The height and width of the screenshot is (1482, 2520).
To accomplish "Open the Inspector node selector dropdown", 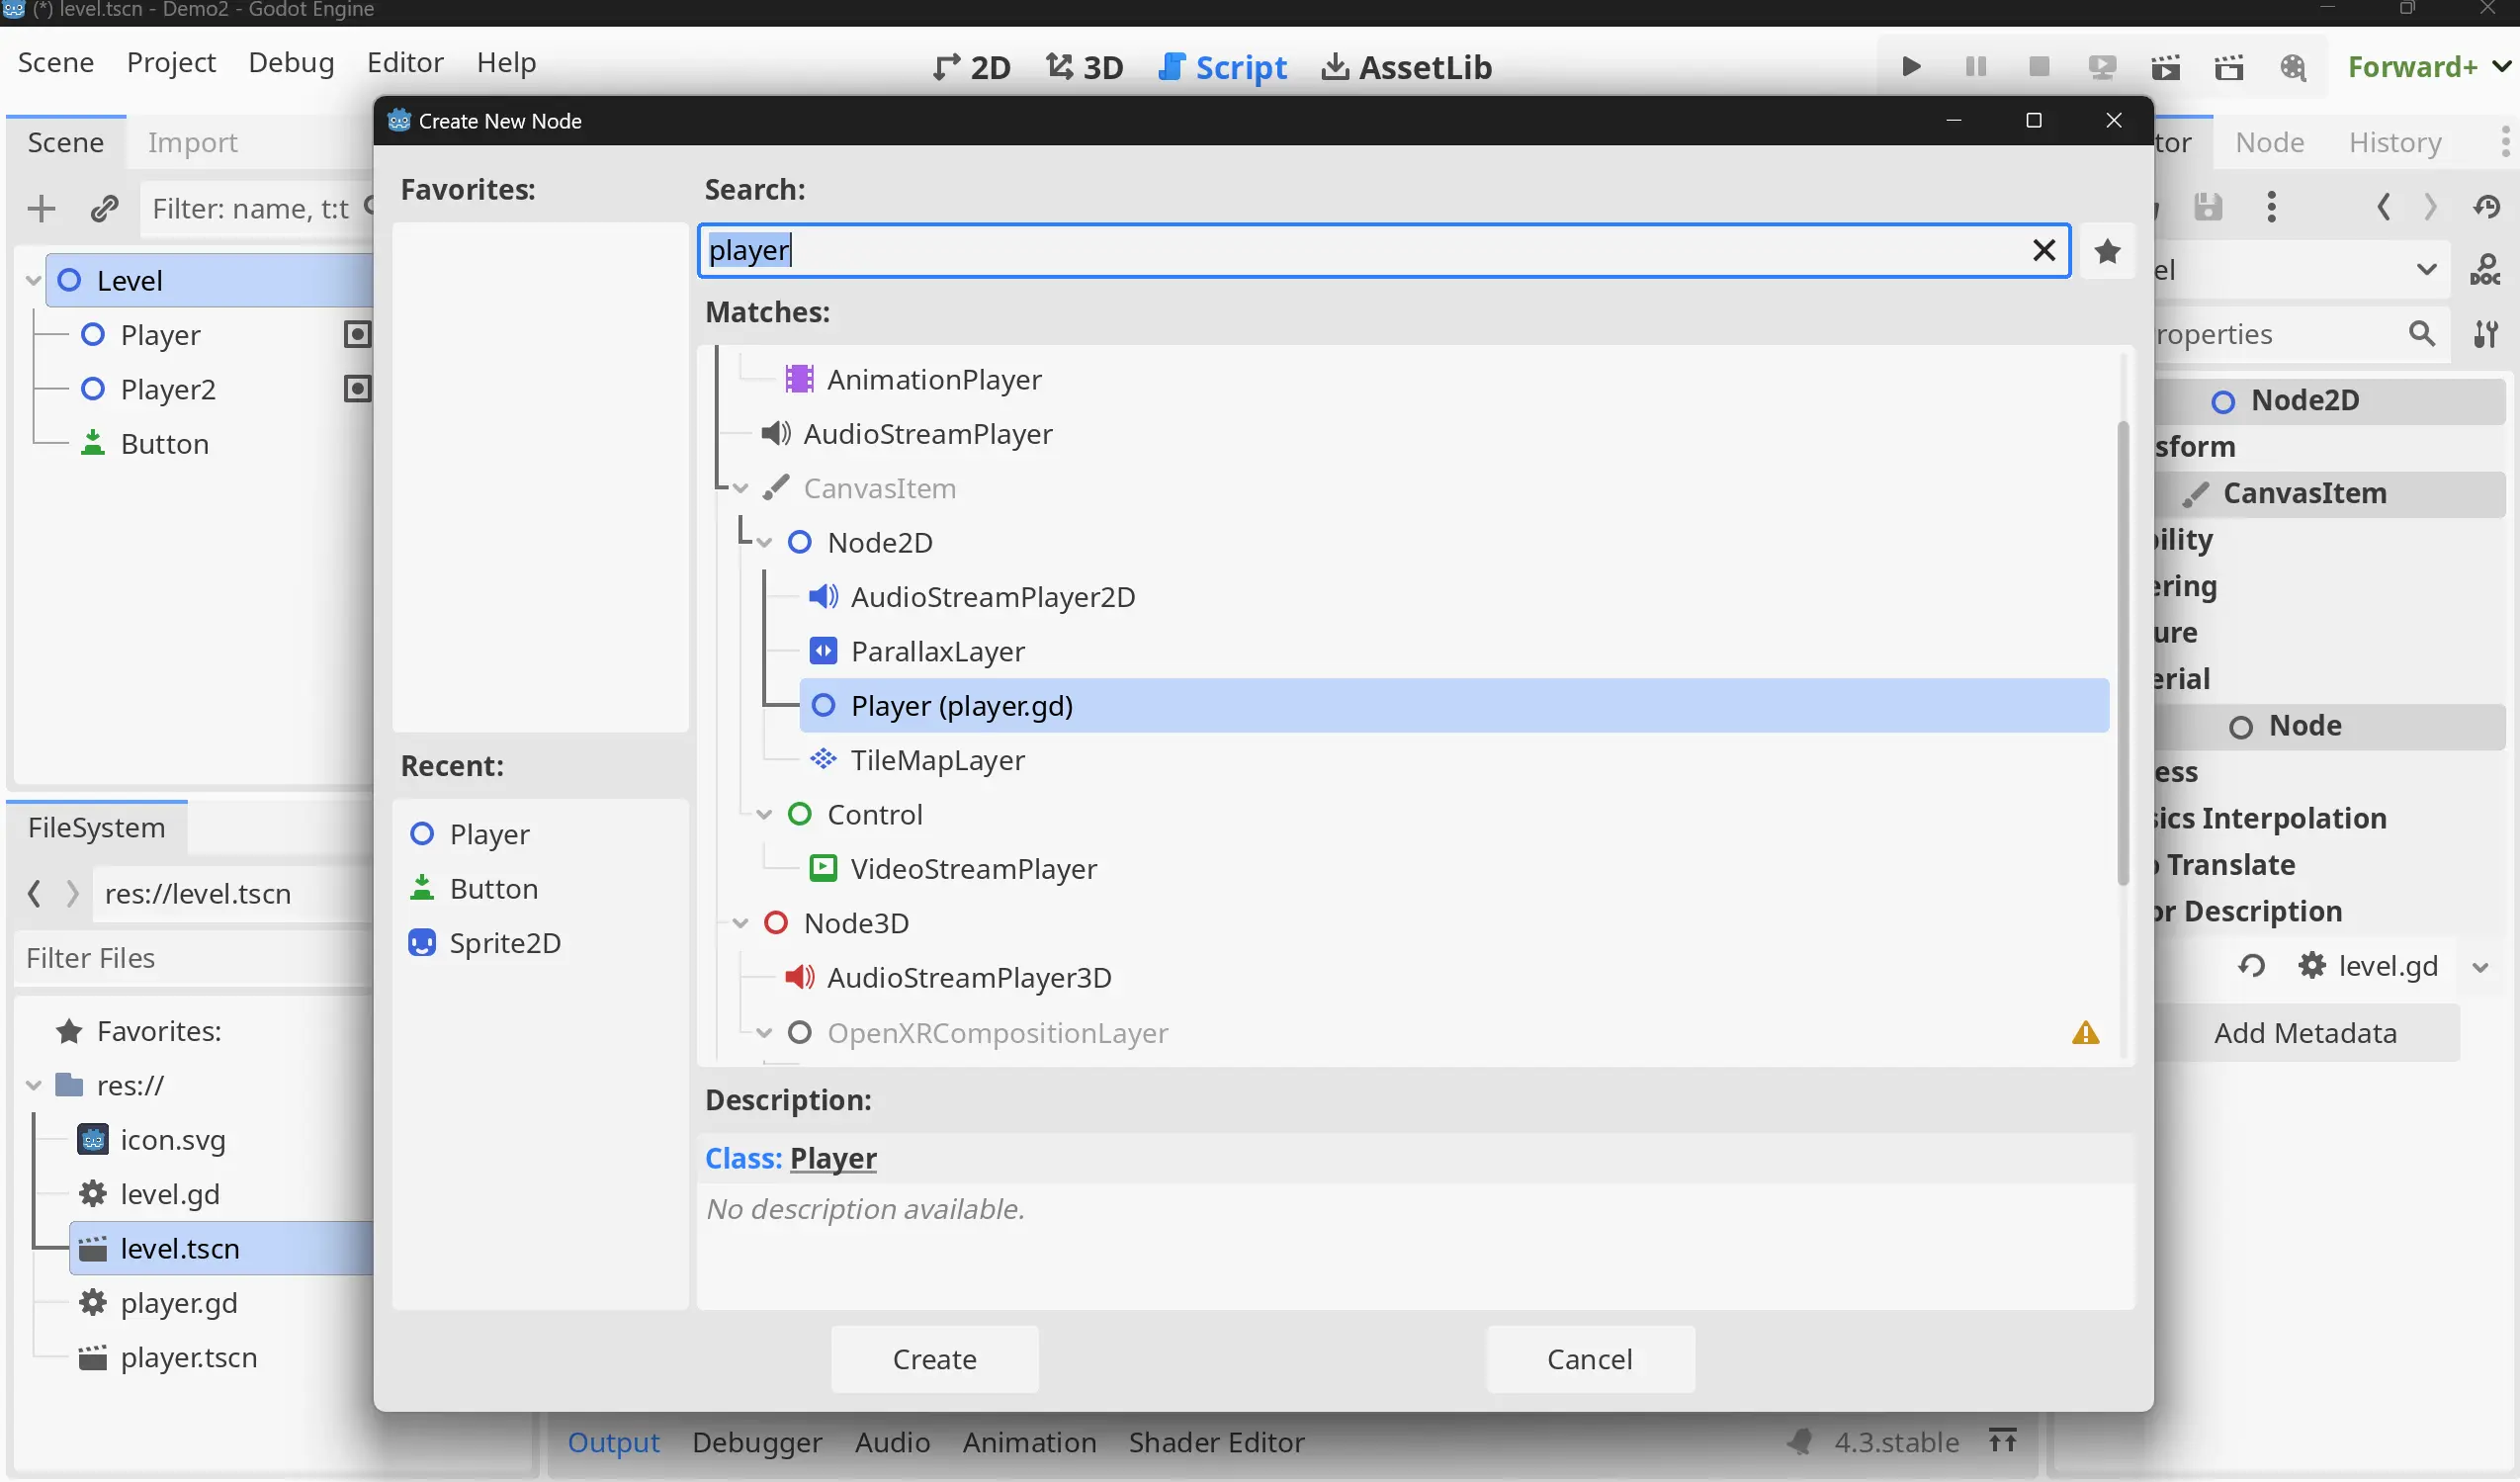I will point(2426,270).
